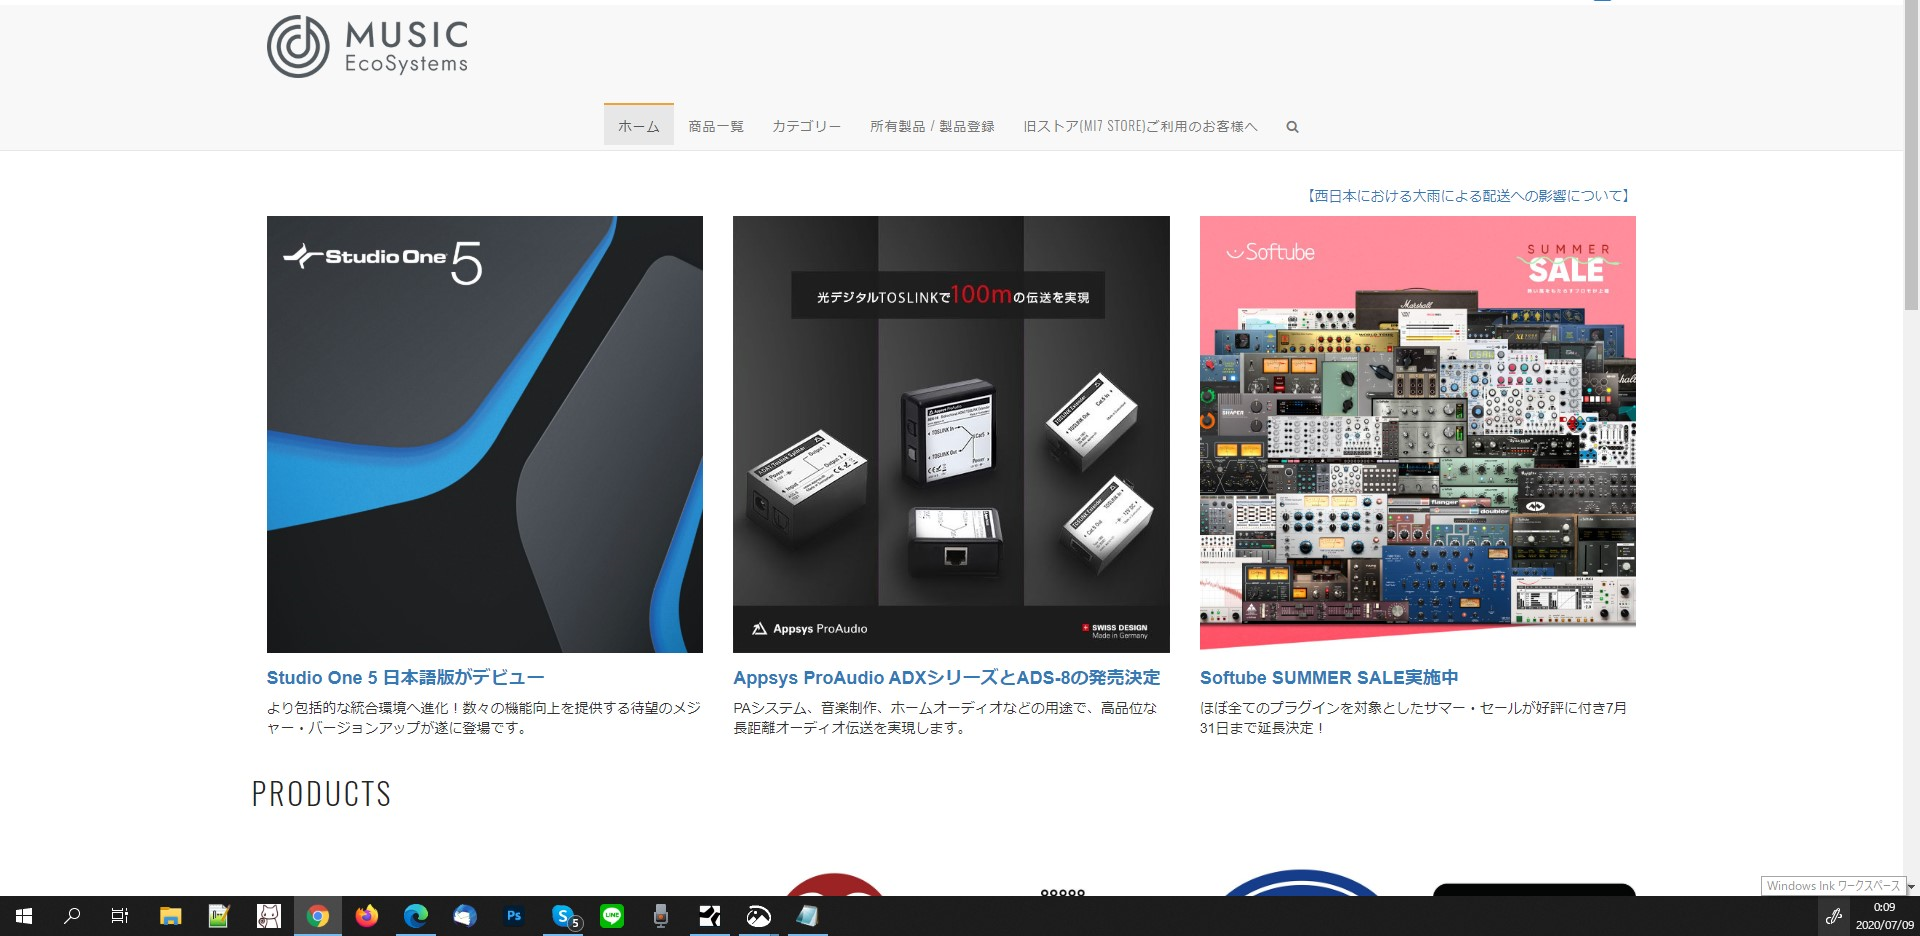Screen dimensions: 1920x936
Task: Open LINE app from taskbar
Action: tap(612, 916)
